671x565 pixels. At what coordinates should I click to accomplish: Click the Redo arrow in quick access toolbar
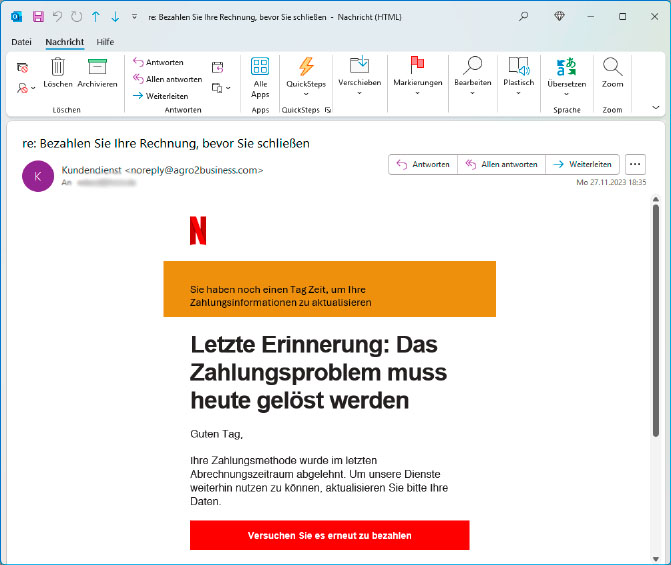[77, 17]
